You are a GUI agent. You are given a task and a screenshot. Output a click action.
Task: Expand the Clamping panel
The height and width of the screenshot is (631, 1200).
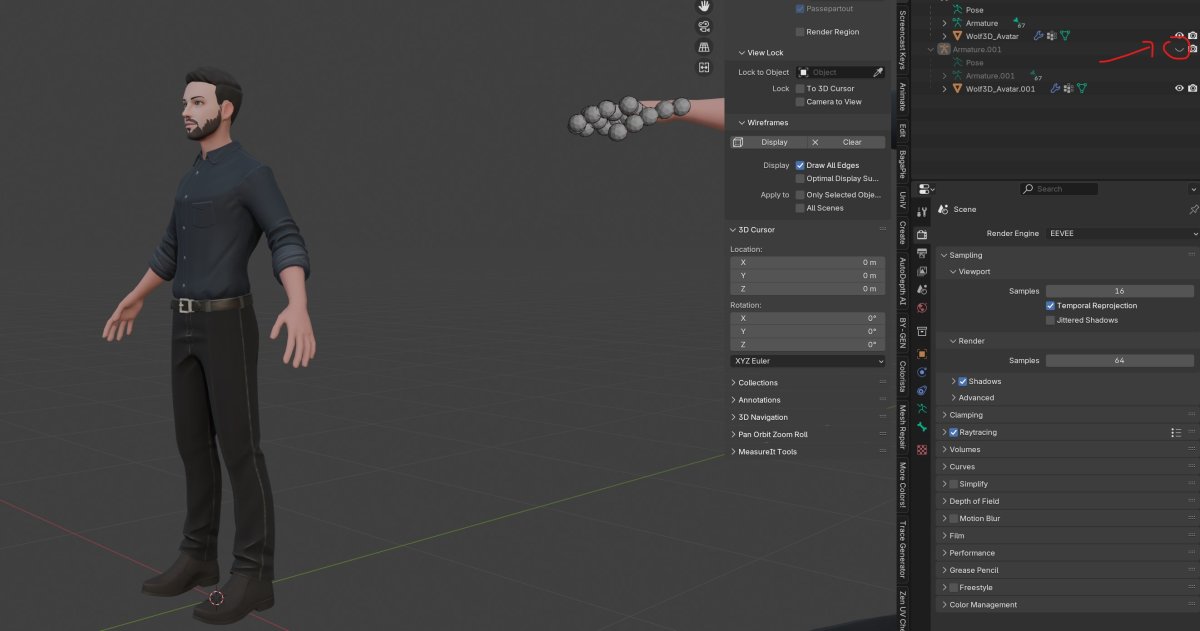click(x=966, y=415)
